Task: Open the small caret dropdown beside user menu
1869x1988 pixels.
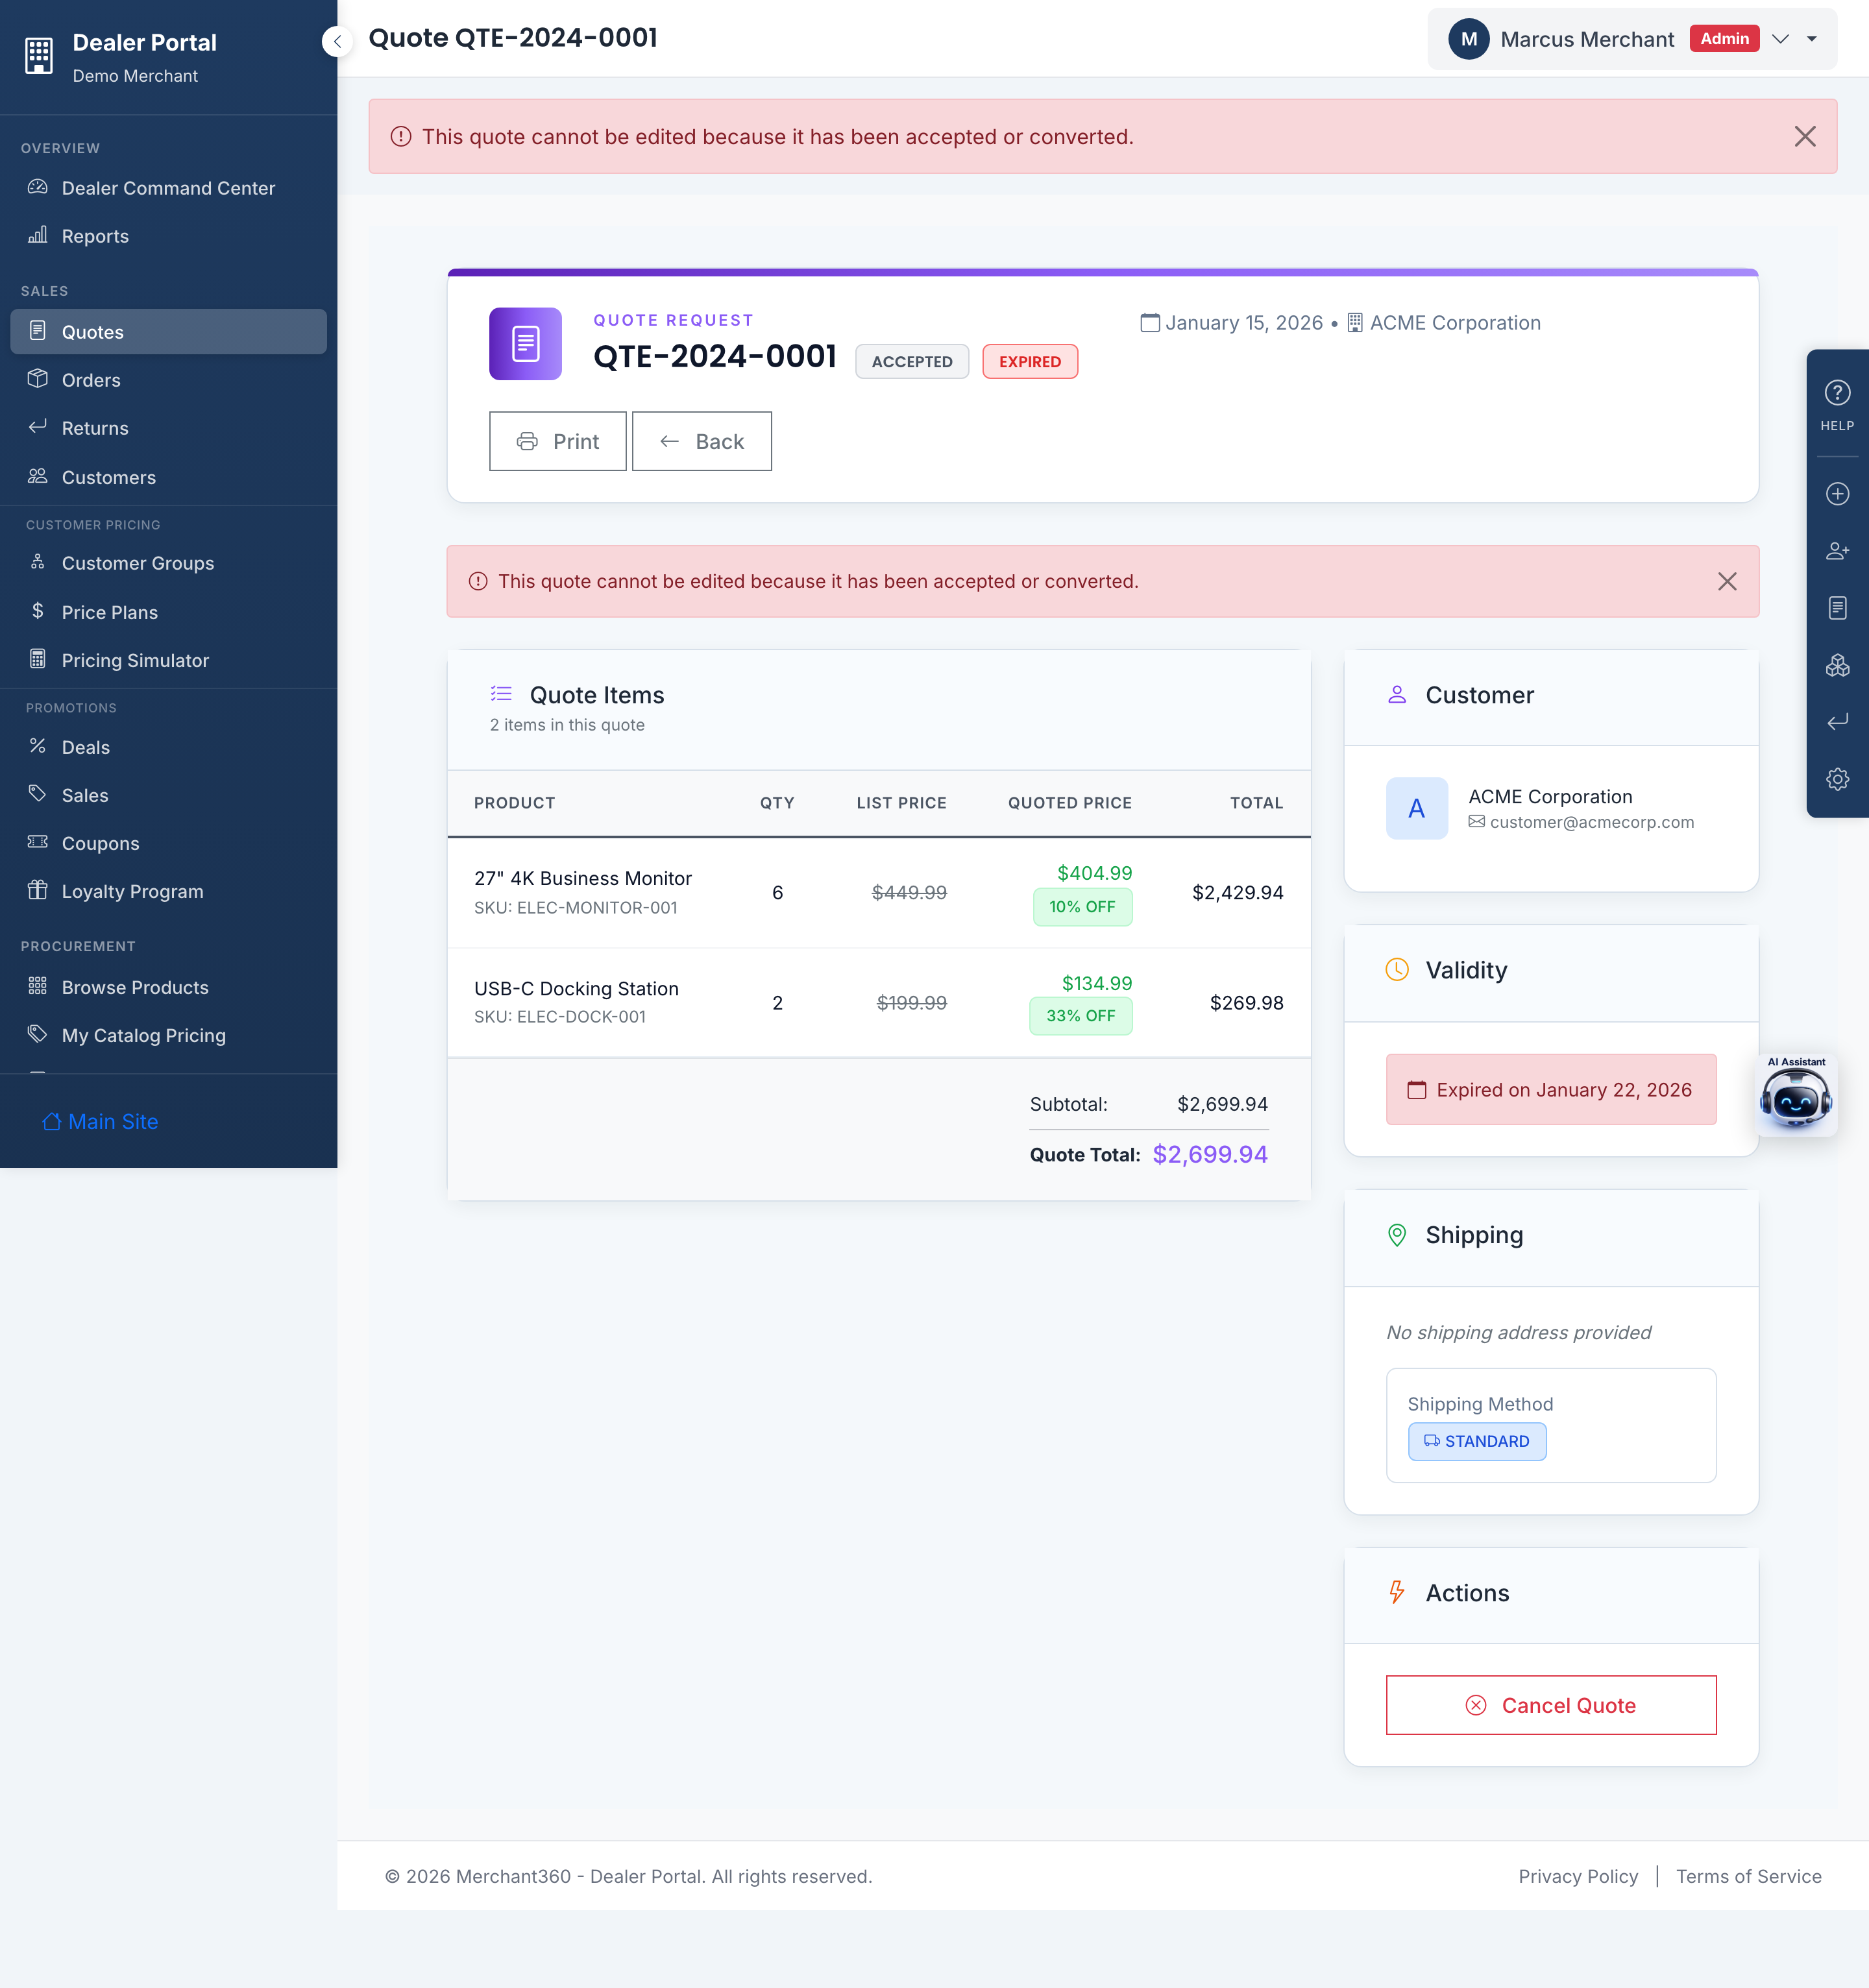Action: [1811, 39]
